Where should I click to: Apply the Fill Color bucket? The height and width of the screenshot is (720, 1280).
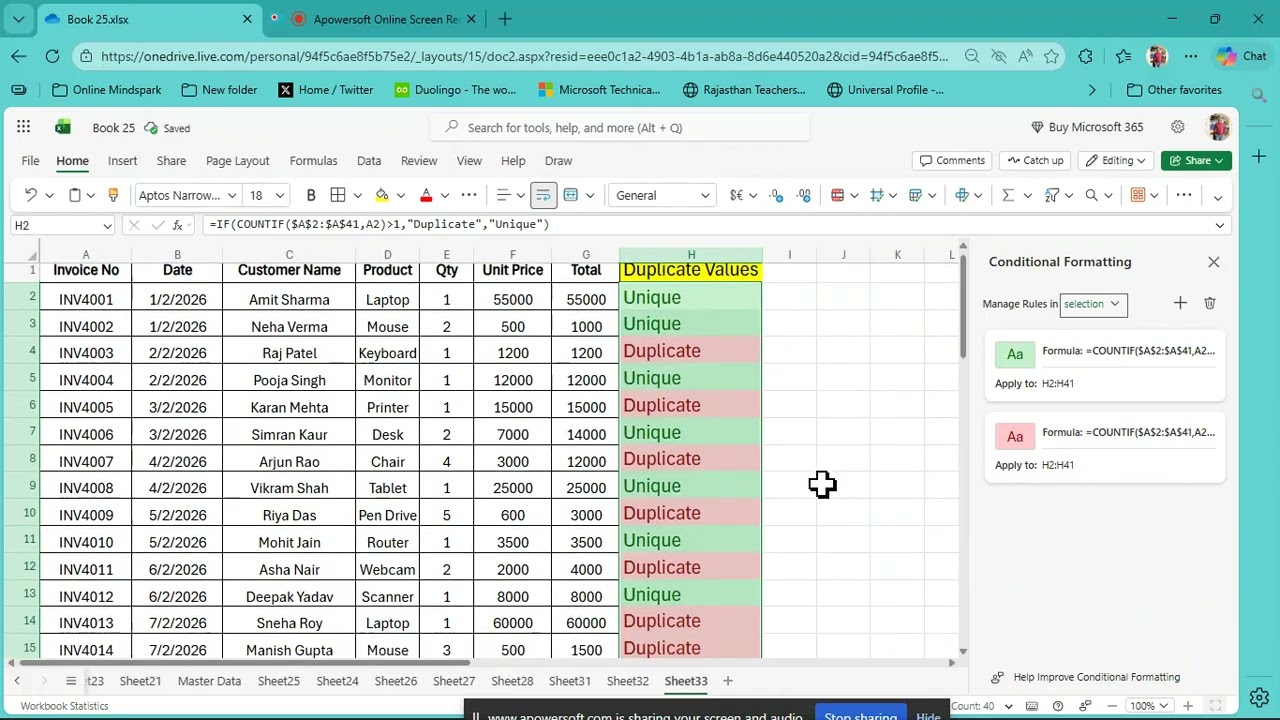coord(382,195)
